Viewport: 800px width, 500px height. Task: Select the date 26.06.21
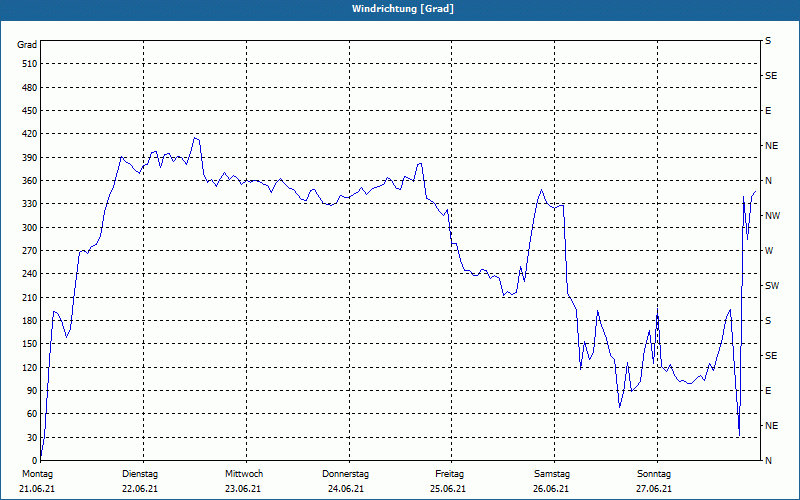point(551,489)
